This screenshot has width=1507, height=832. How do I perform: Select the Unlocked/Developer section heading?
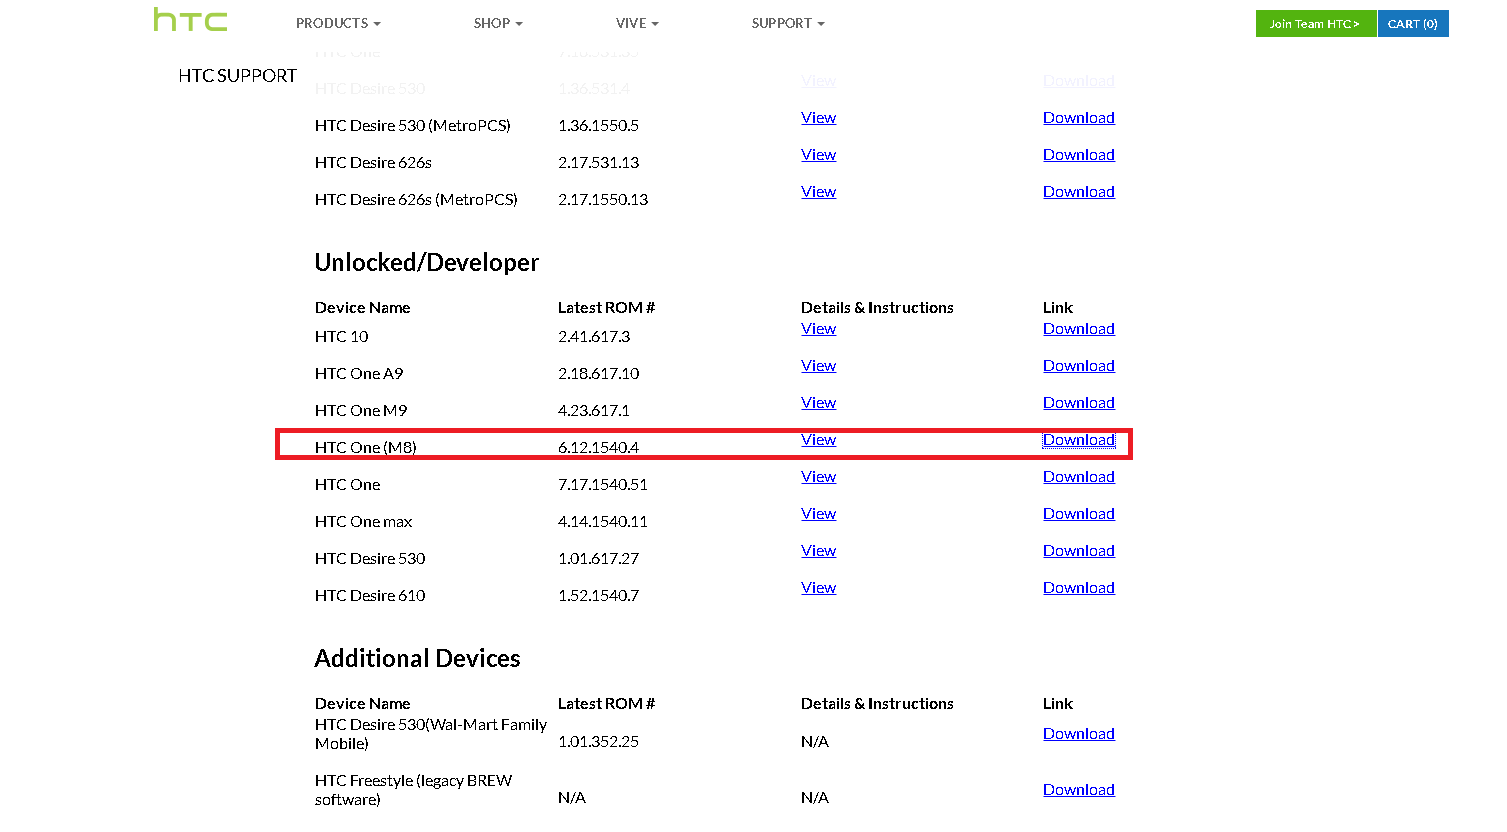[427, 263]
